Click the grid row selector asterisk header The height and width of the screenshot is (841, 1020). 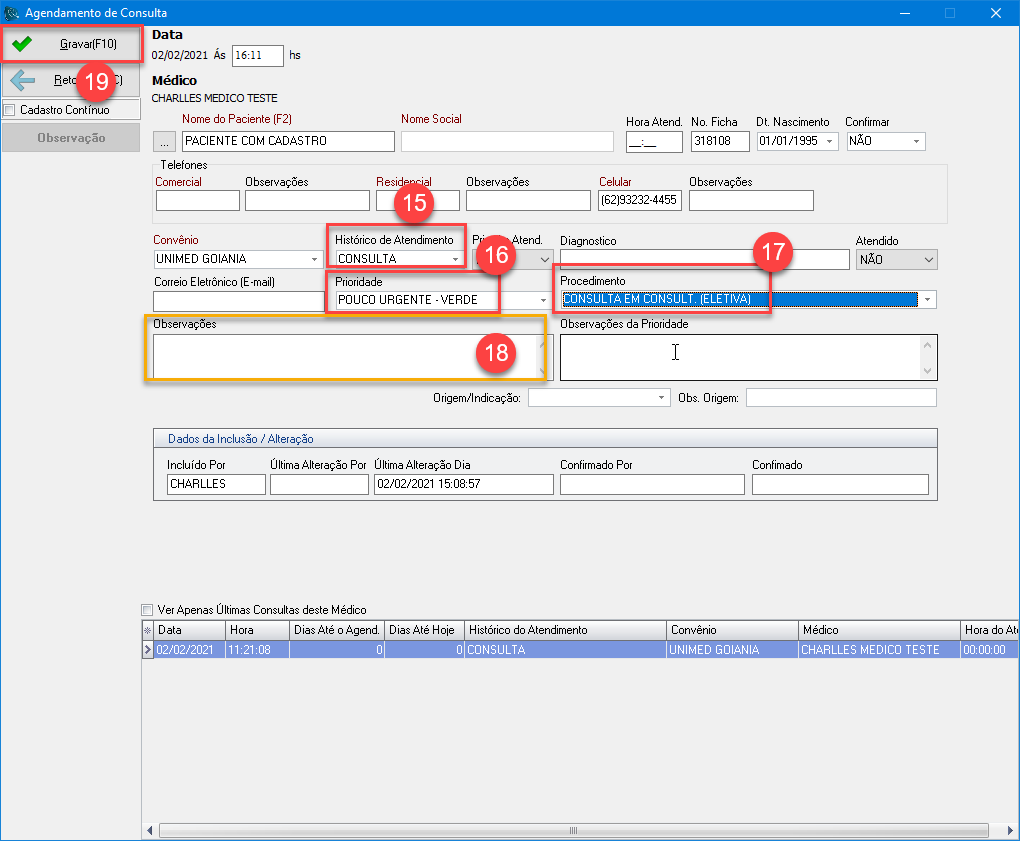pyautogui.click(x=148, y=630)
